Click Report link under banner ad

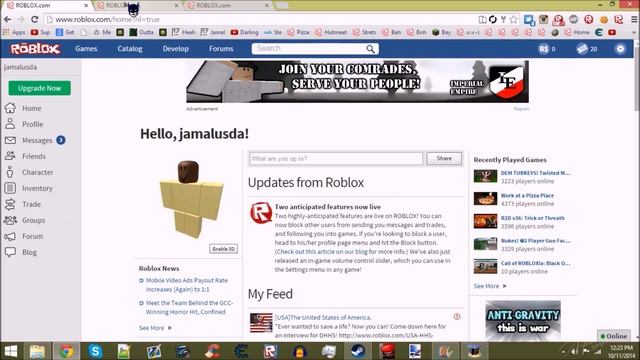521,109
